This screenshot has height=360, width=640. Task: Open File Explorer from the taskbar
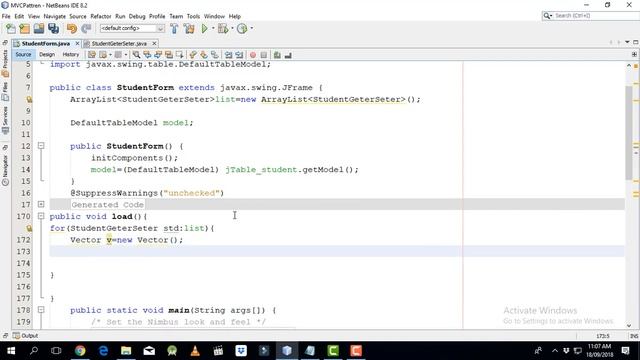pos(126,351)
